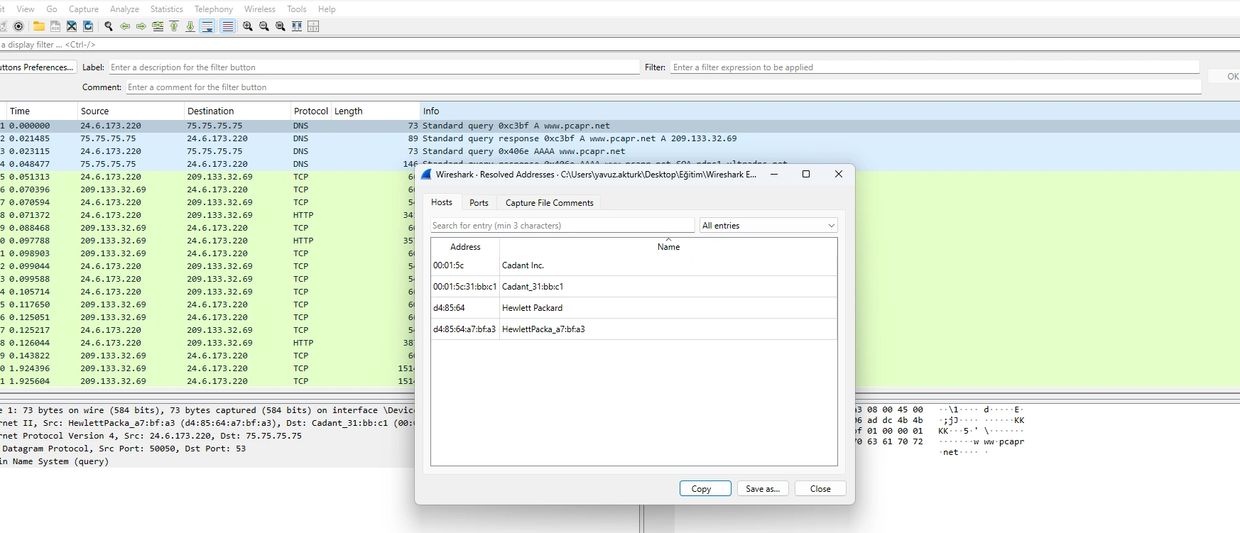Click the Search for entry field

click(562, 226)
